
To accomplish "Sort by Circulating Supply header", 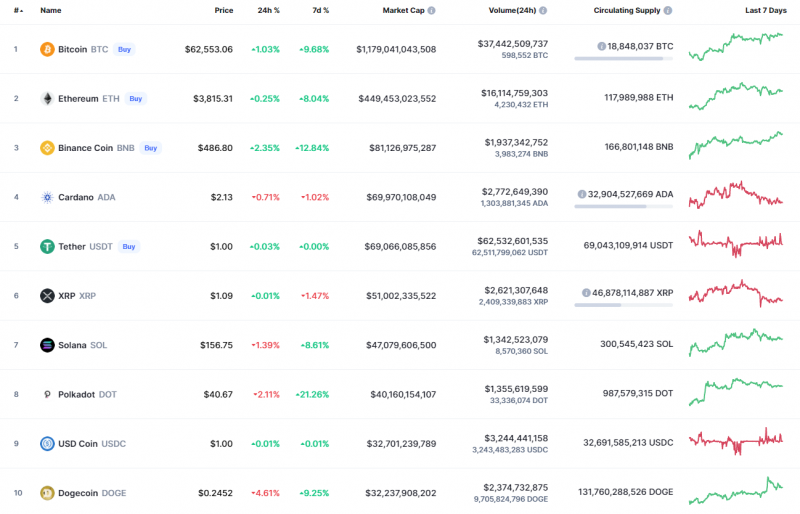I will [x=627, y=10].
